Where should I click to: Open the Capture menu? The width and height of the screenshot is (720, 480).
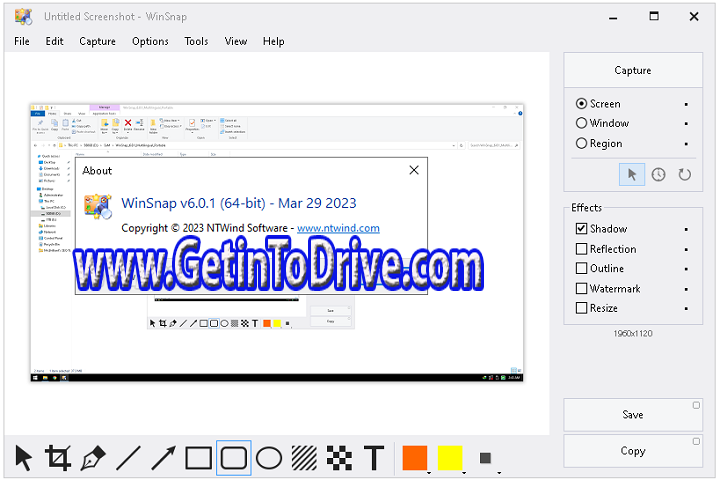click(x=97, y=41)
